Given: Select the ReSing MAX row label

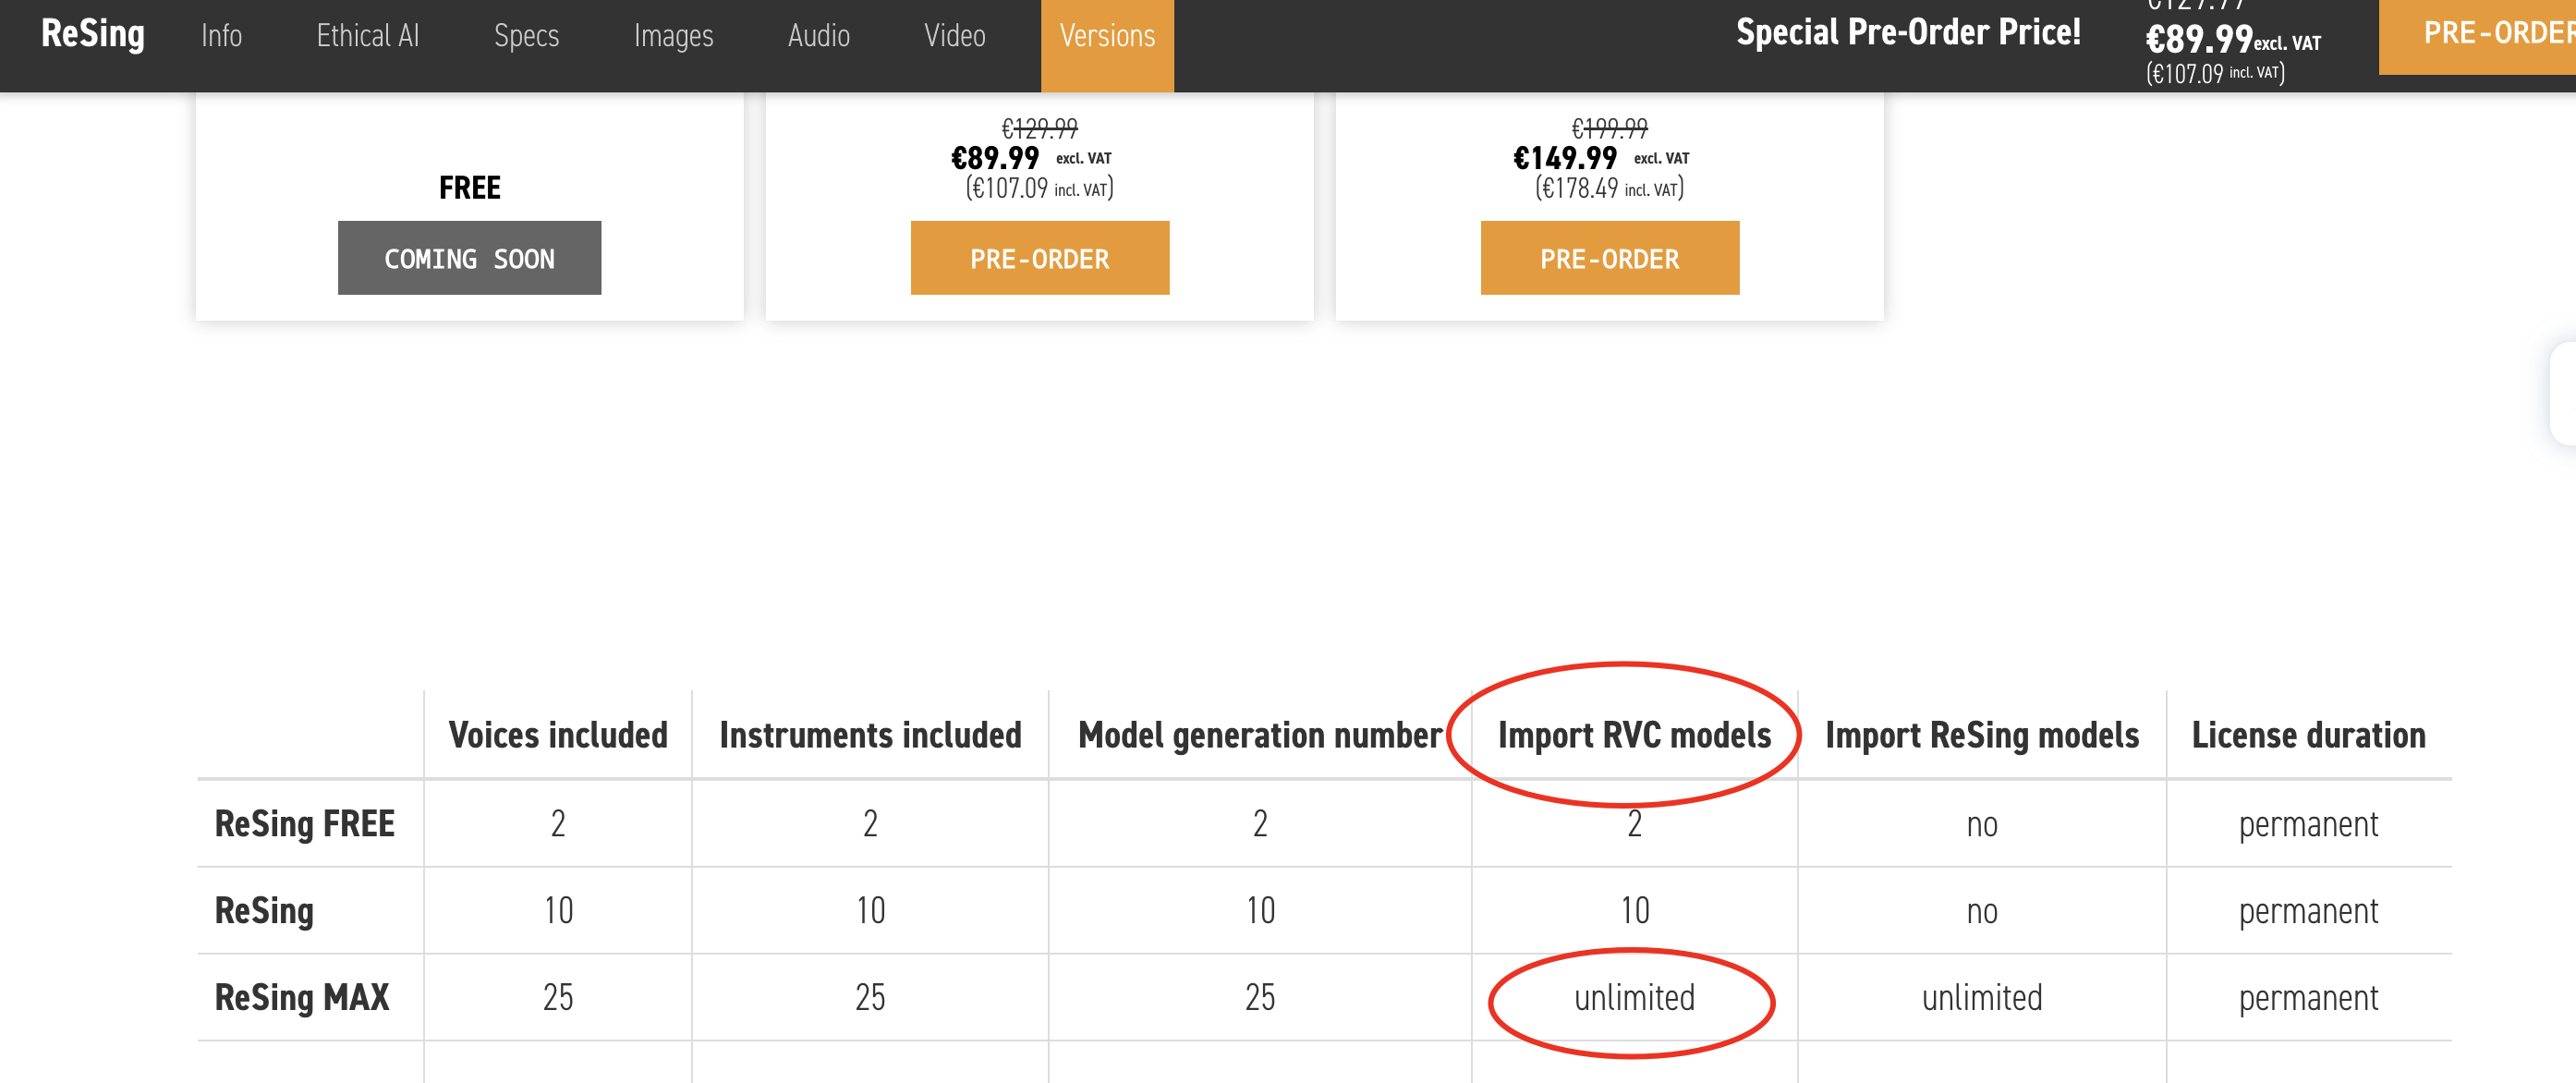Looking at the screenshot, I should coord(302,997).
